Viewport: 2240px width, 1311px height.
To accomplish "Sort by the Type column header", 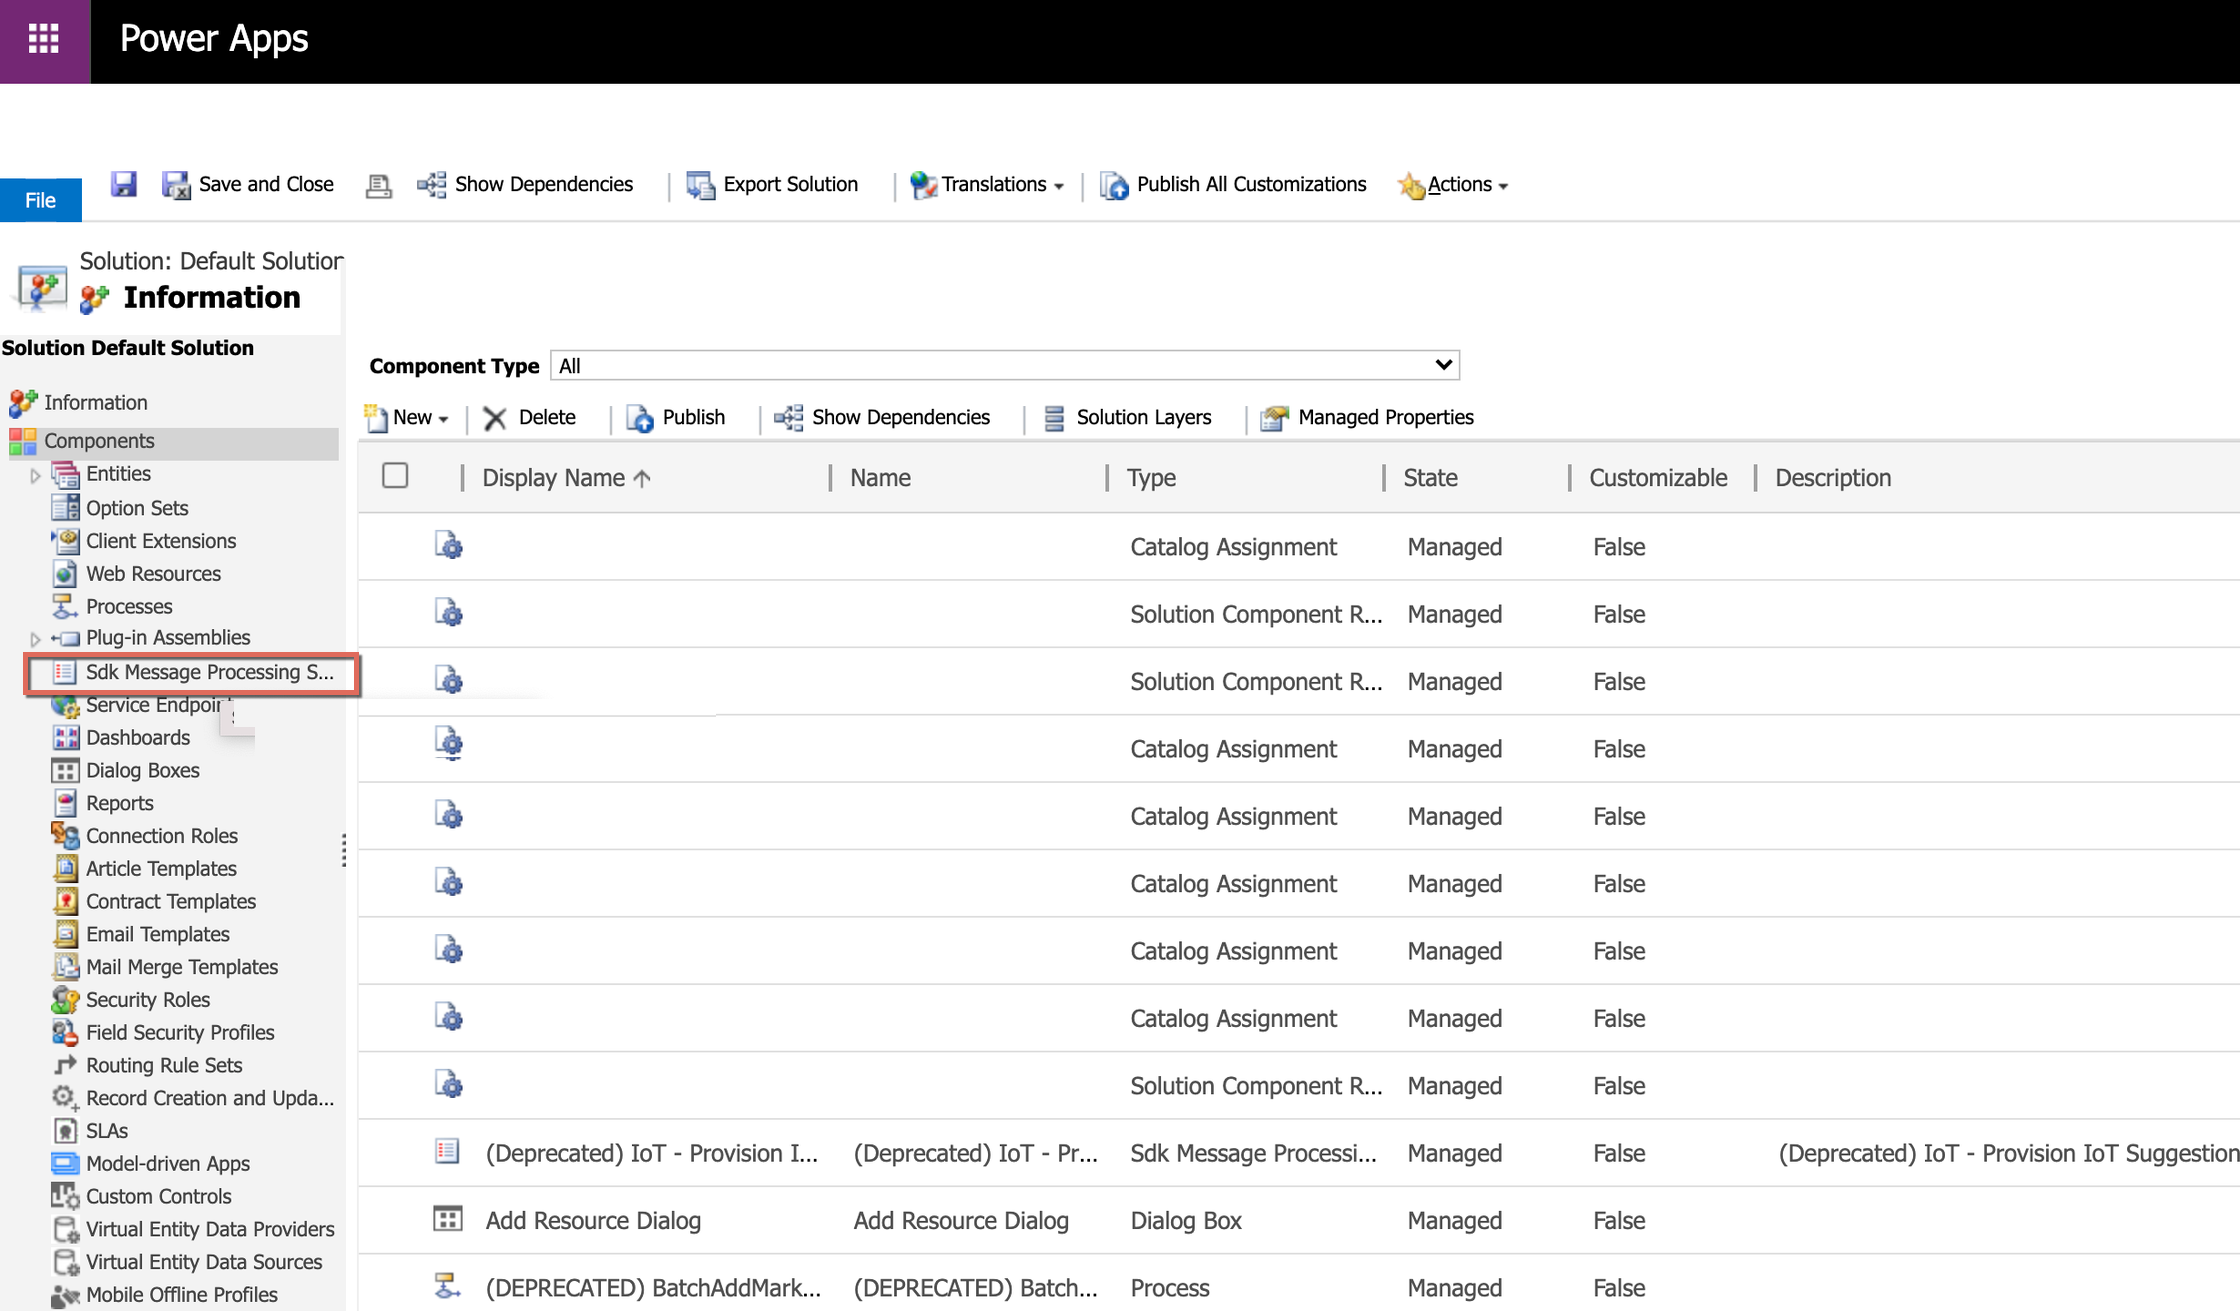I will tap(1151, 478).
